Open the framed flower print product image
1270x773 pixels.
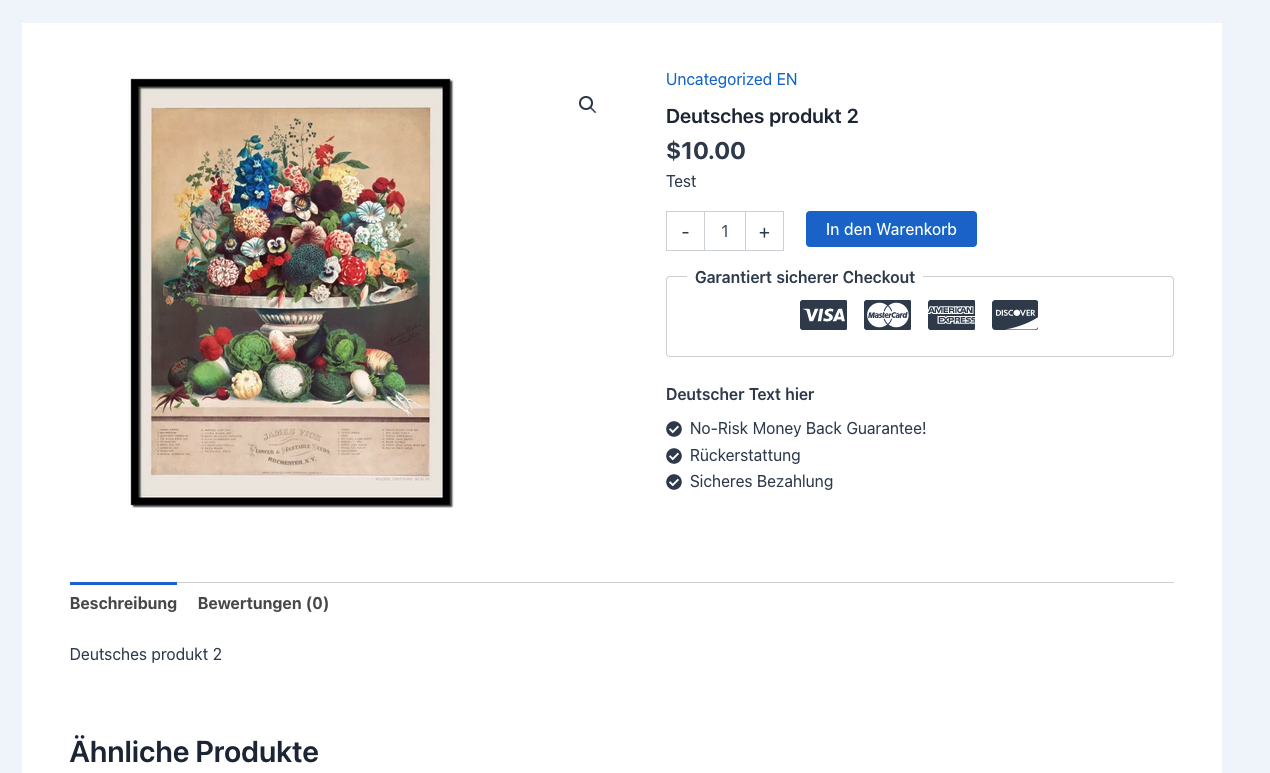click(292, 292)
